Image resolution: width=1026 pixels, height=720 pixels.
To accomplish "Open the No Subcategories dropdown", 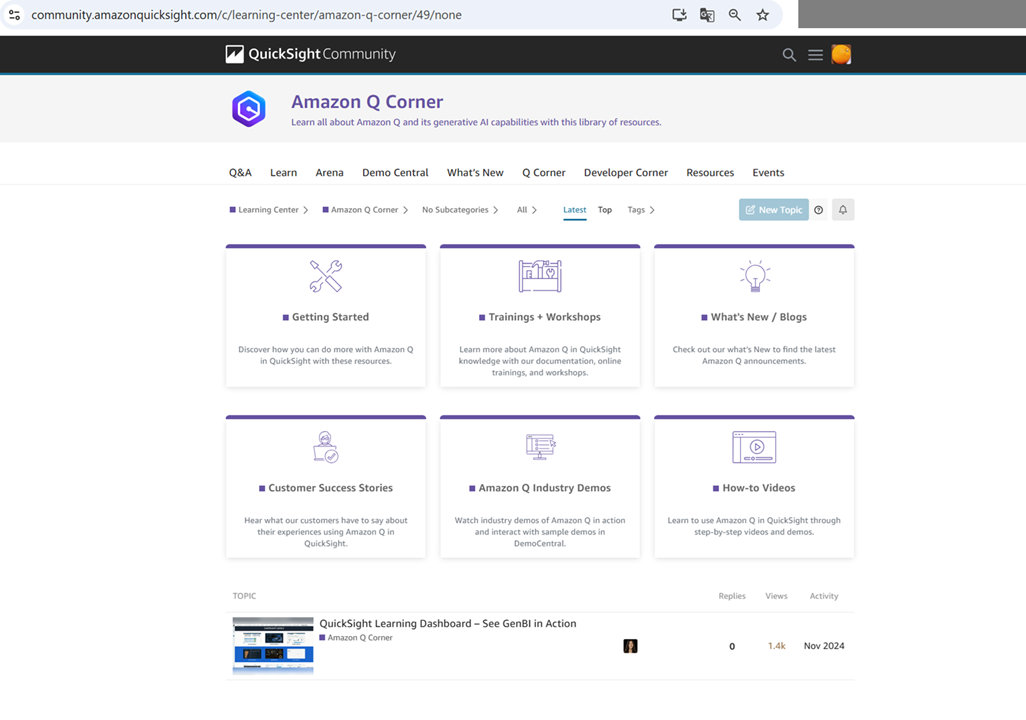I will (x=460, y=209).
